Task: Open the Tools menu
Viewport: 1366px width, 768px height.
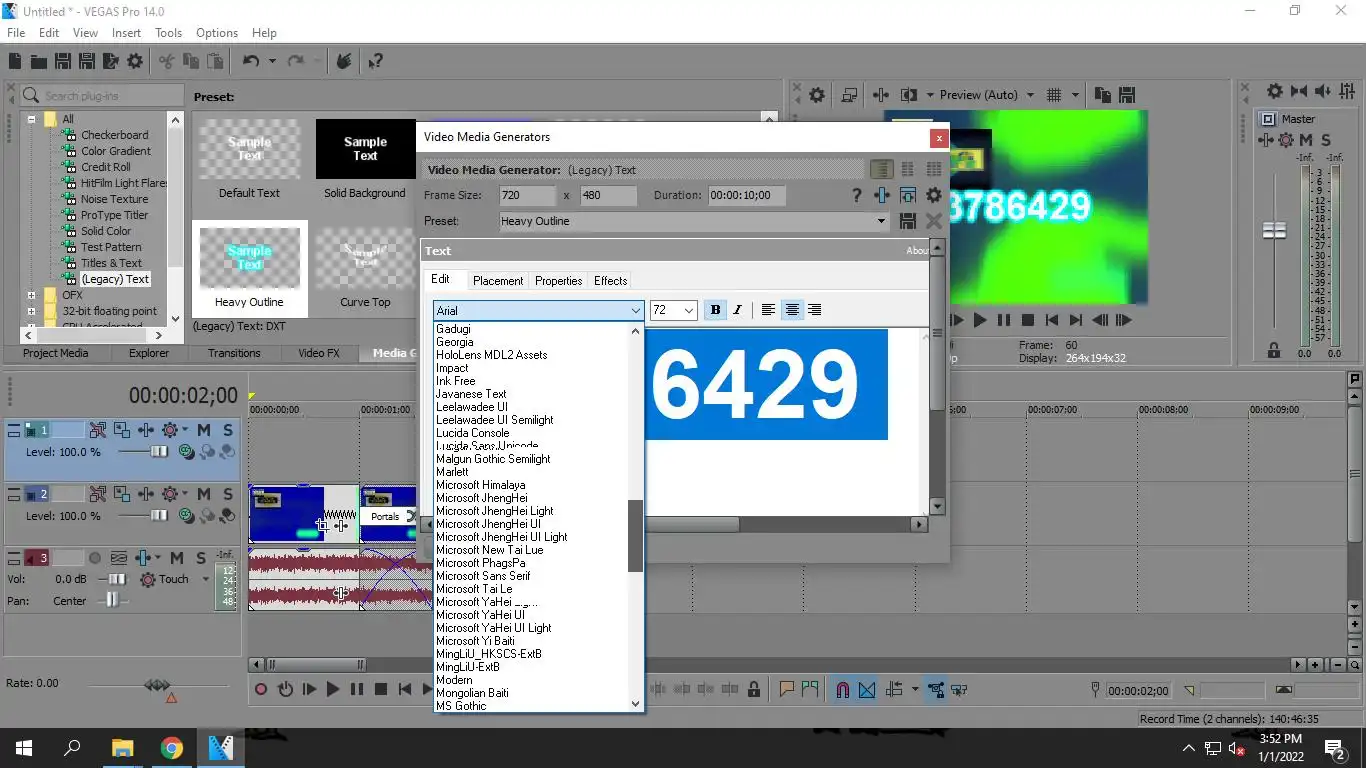Action: (x=168, y=33)
